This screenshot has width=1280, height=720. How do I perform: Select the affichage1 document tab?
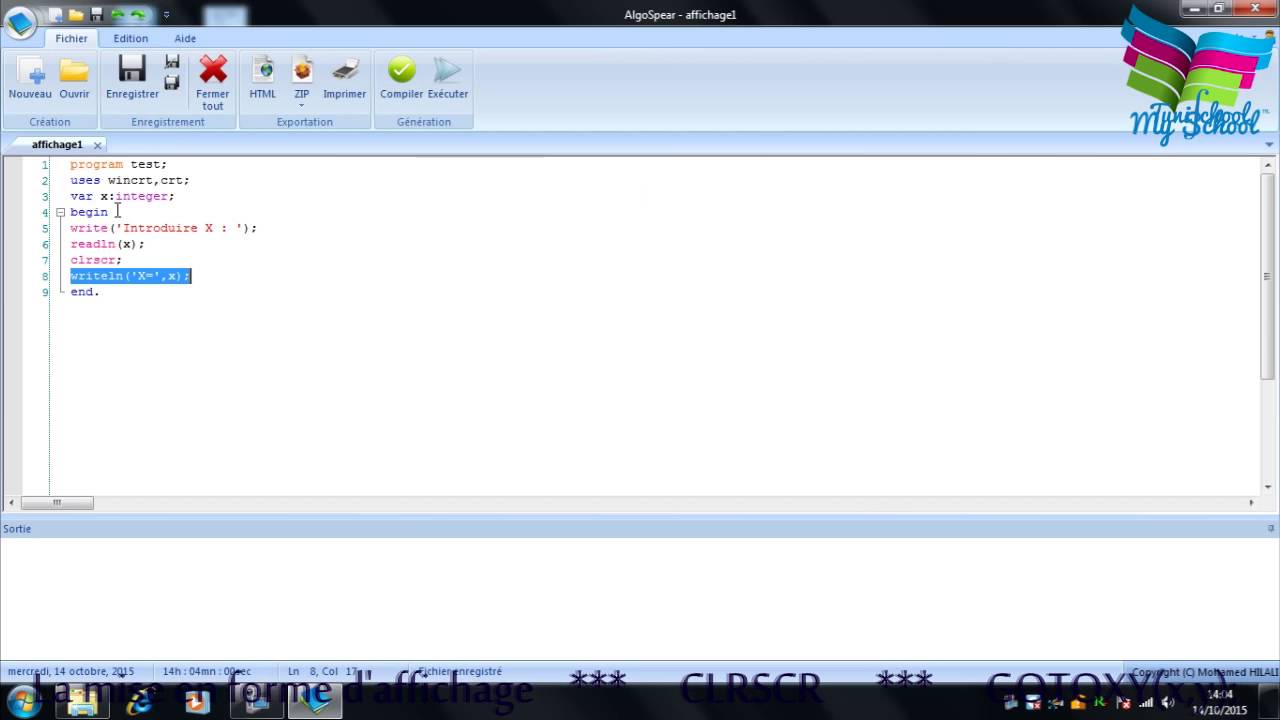click(x=57, y=145)
